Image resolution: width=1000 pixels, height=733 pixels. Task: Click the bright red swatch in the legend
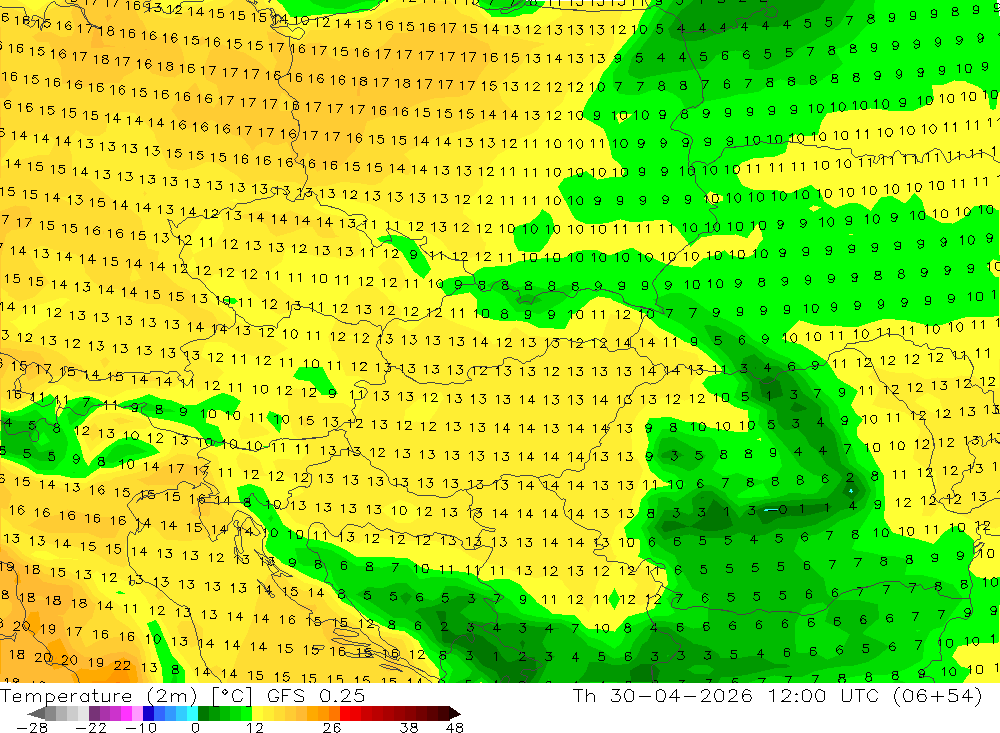pos(345,713)
